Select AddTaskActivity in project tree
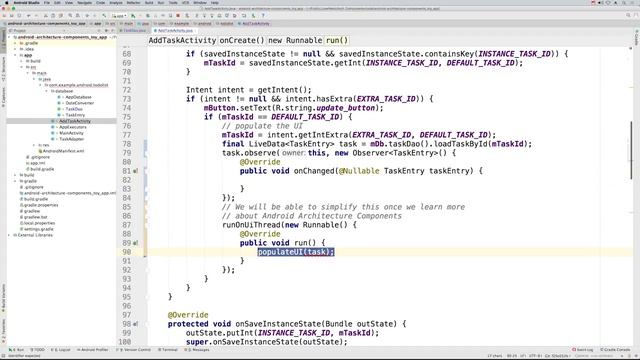Screen dimensions: 640x360 [75, 121]
